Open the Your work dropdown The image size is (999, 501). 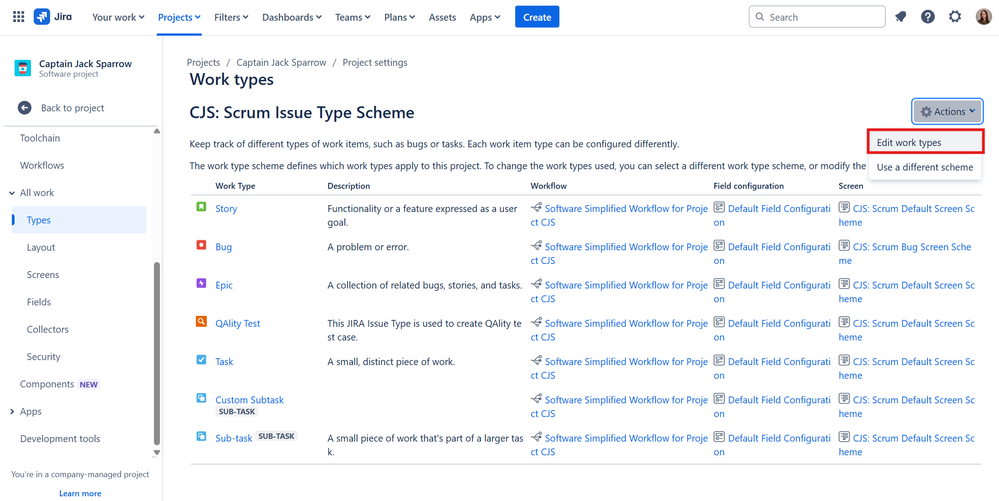click(118, 17)
